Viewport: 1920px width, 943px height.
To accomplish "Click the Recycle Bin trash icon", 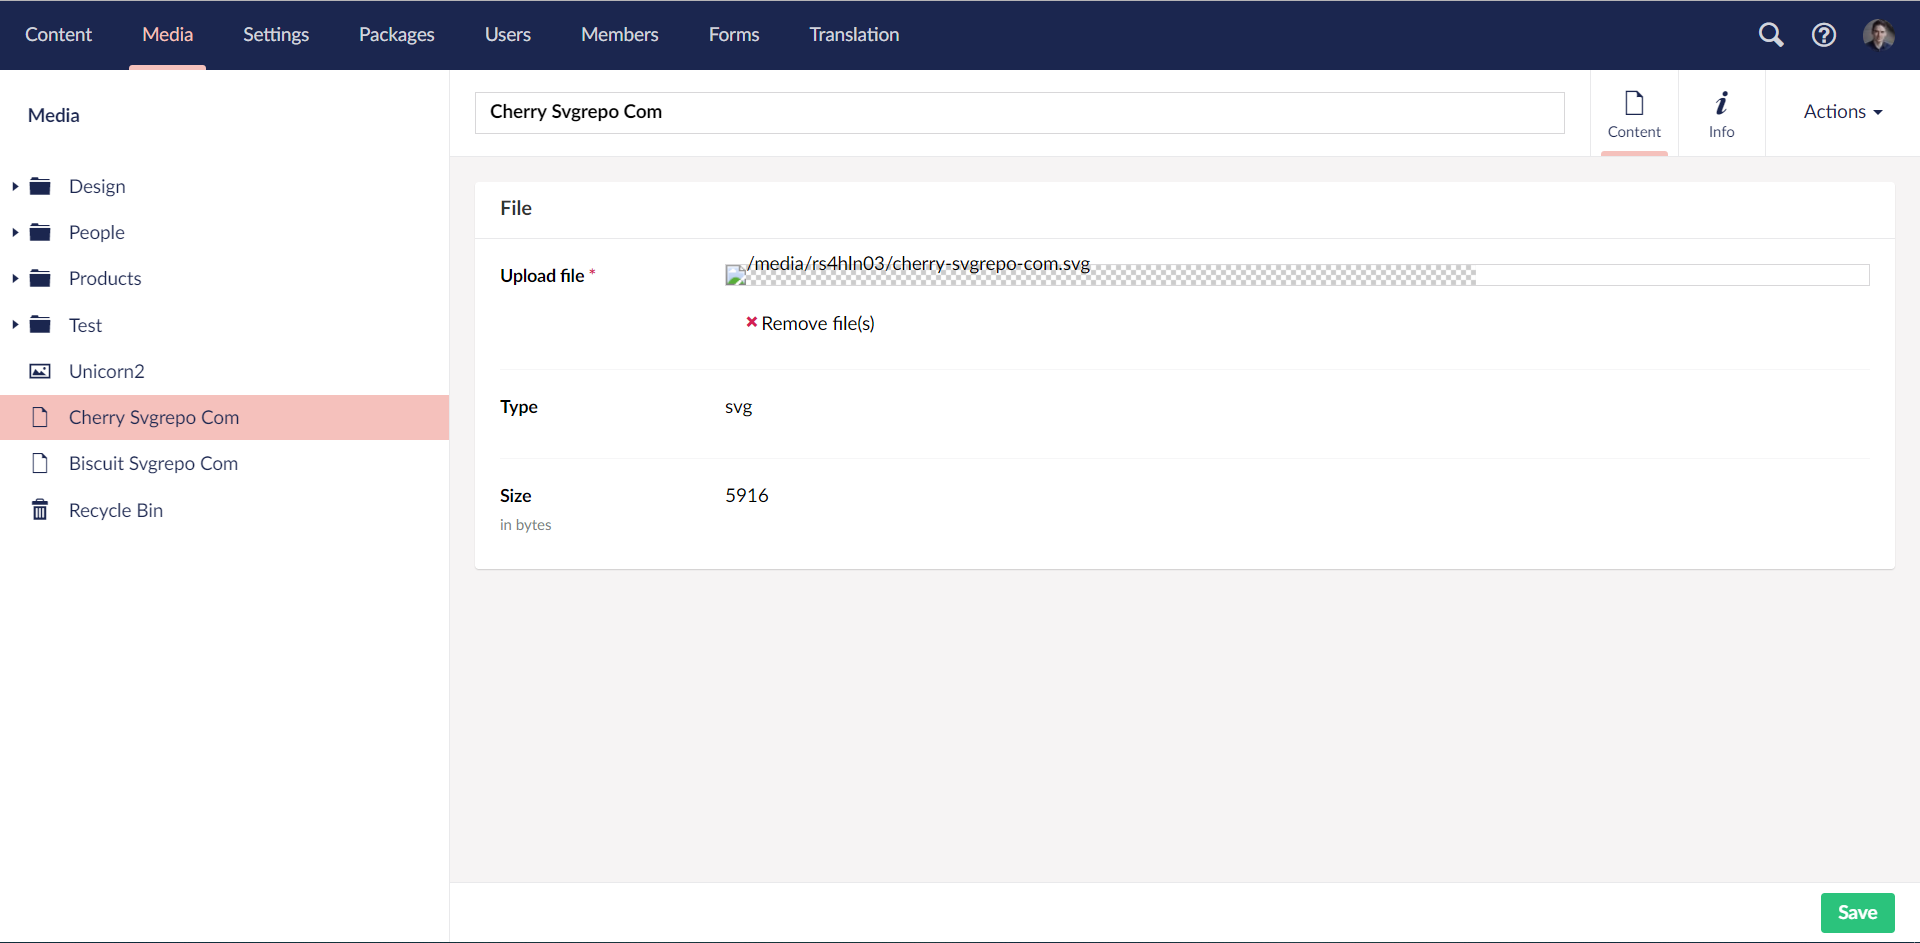I will [40, 509].
